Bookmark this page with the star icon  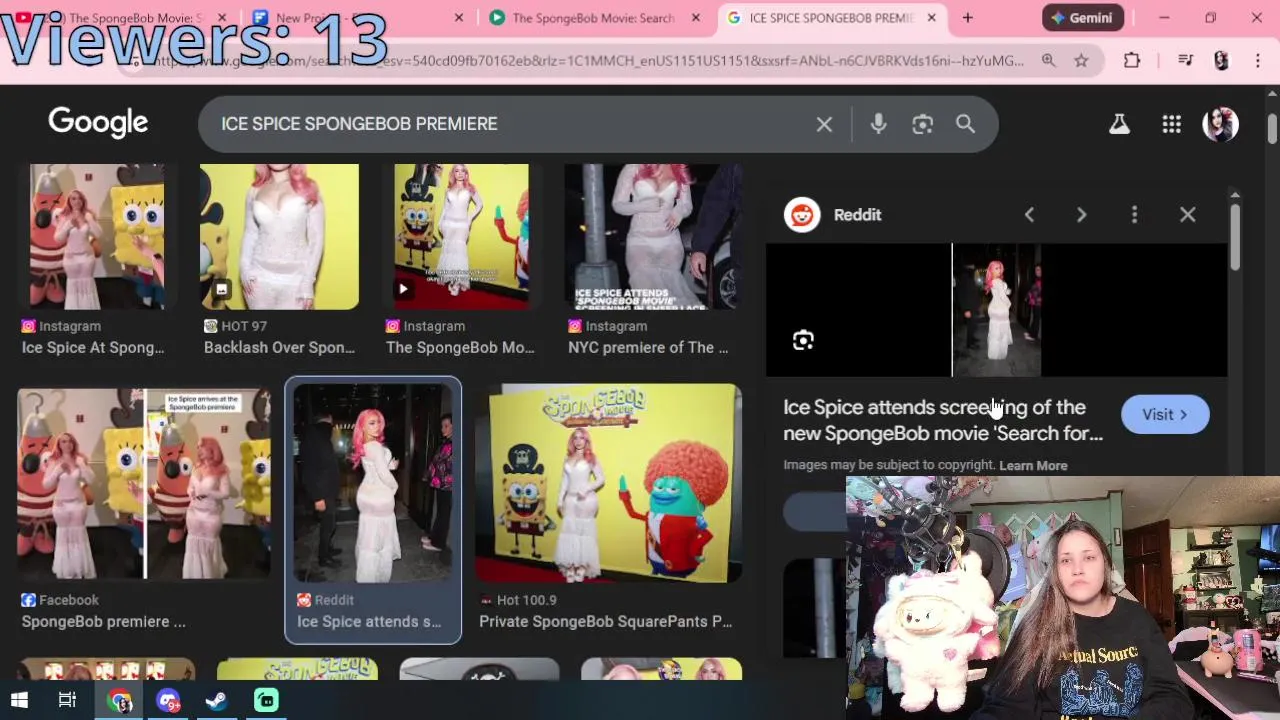coord(1081,61)
